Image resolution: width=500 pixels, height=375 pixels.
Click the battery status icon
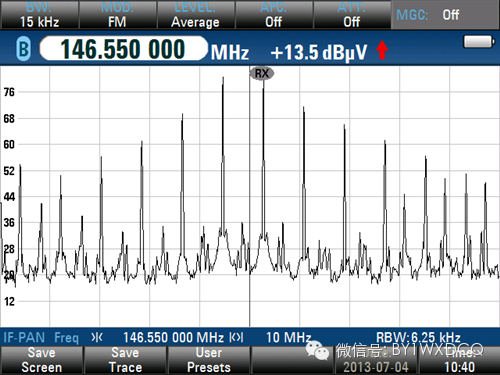pyautogui.click(x=478, y=42)
